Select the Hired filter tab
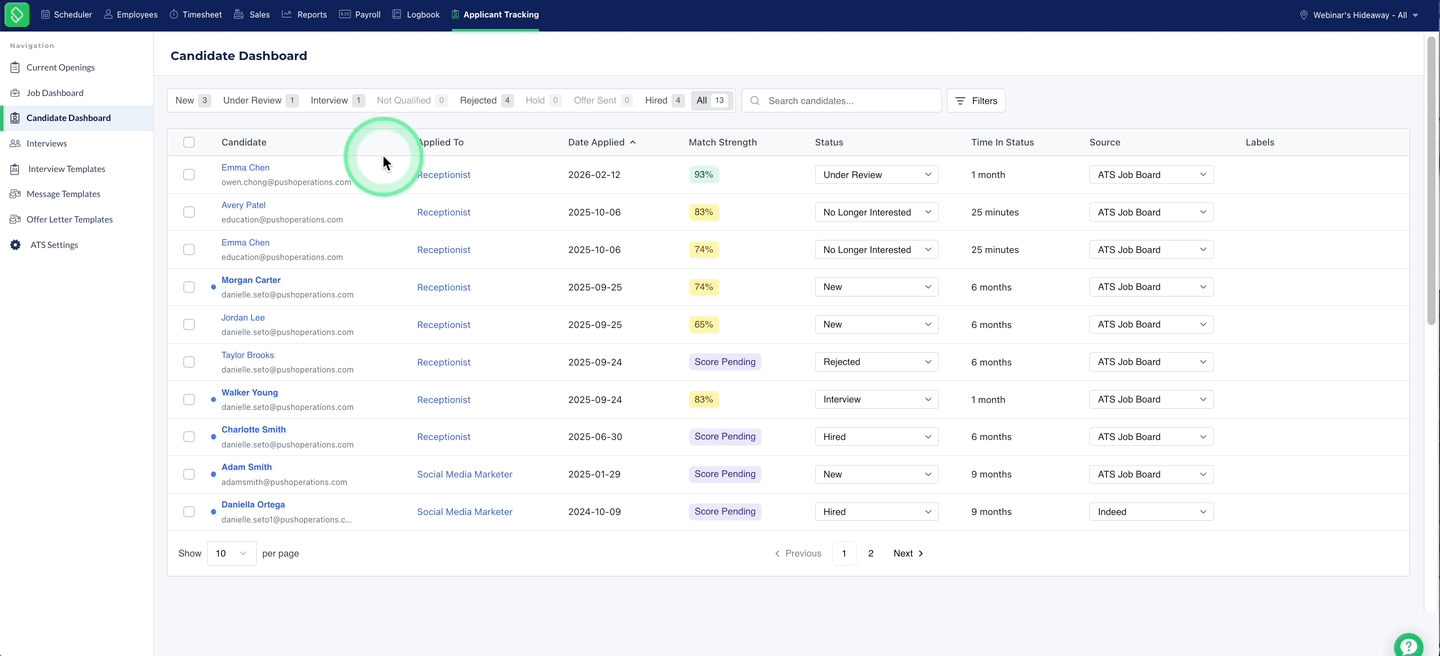 [664, 101]
